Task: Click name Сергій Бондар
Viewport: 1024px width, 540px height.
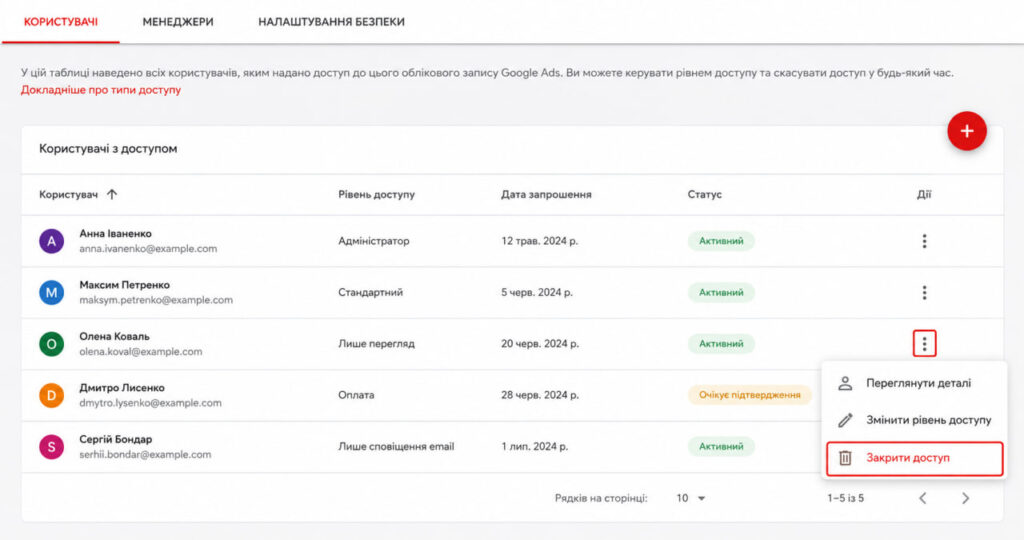Action: 116,439
